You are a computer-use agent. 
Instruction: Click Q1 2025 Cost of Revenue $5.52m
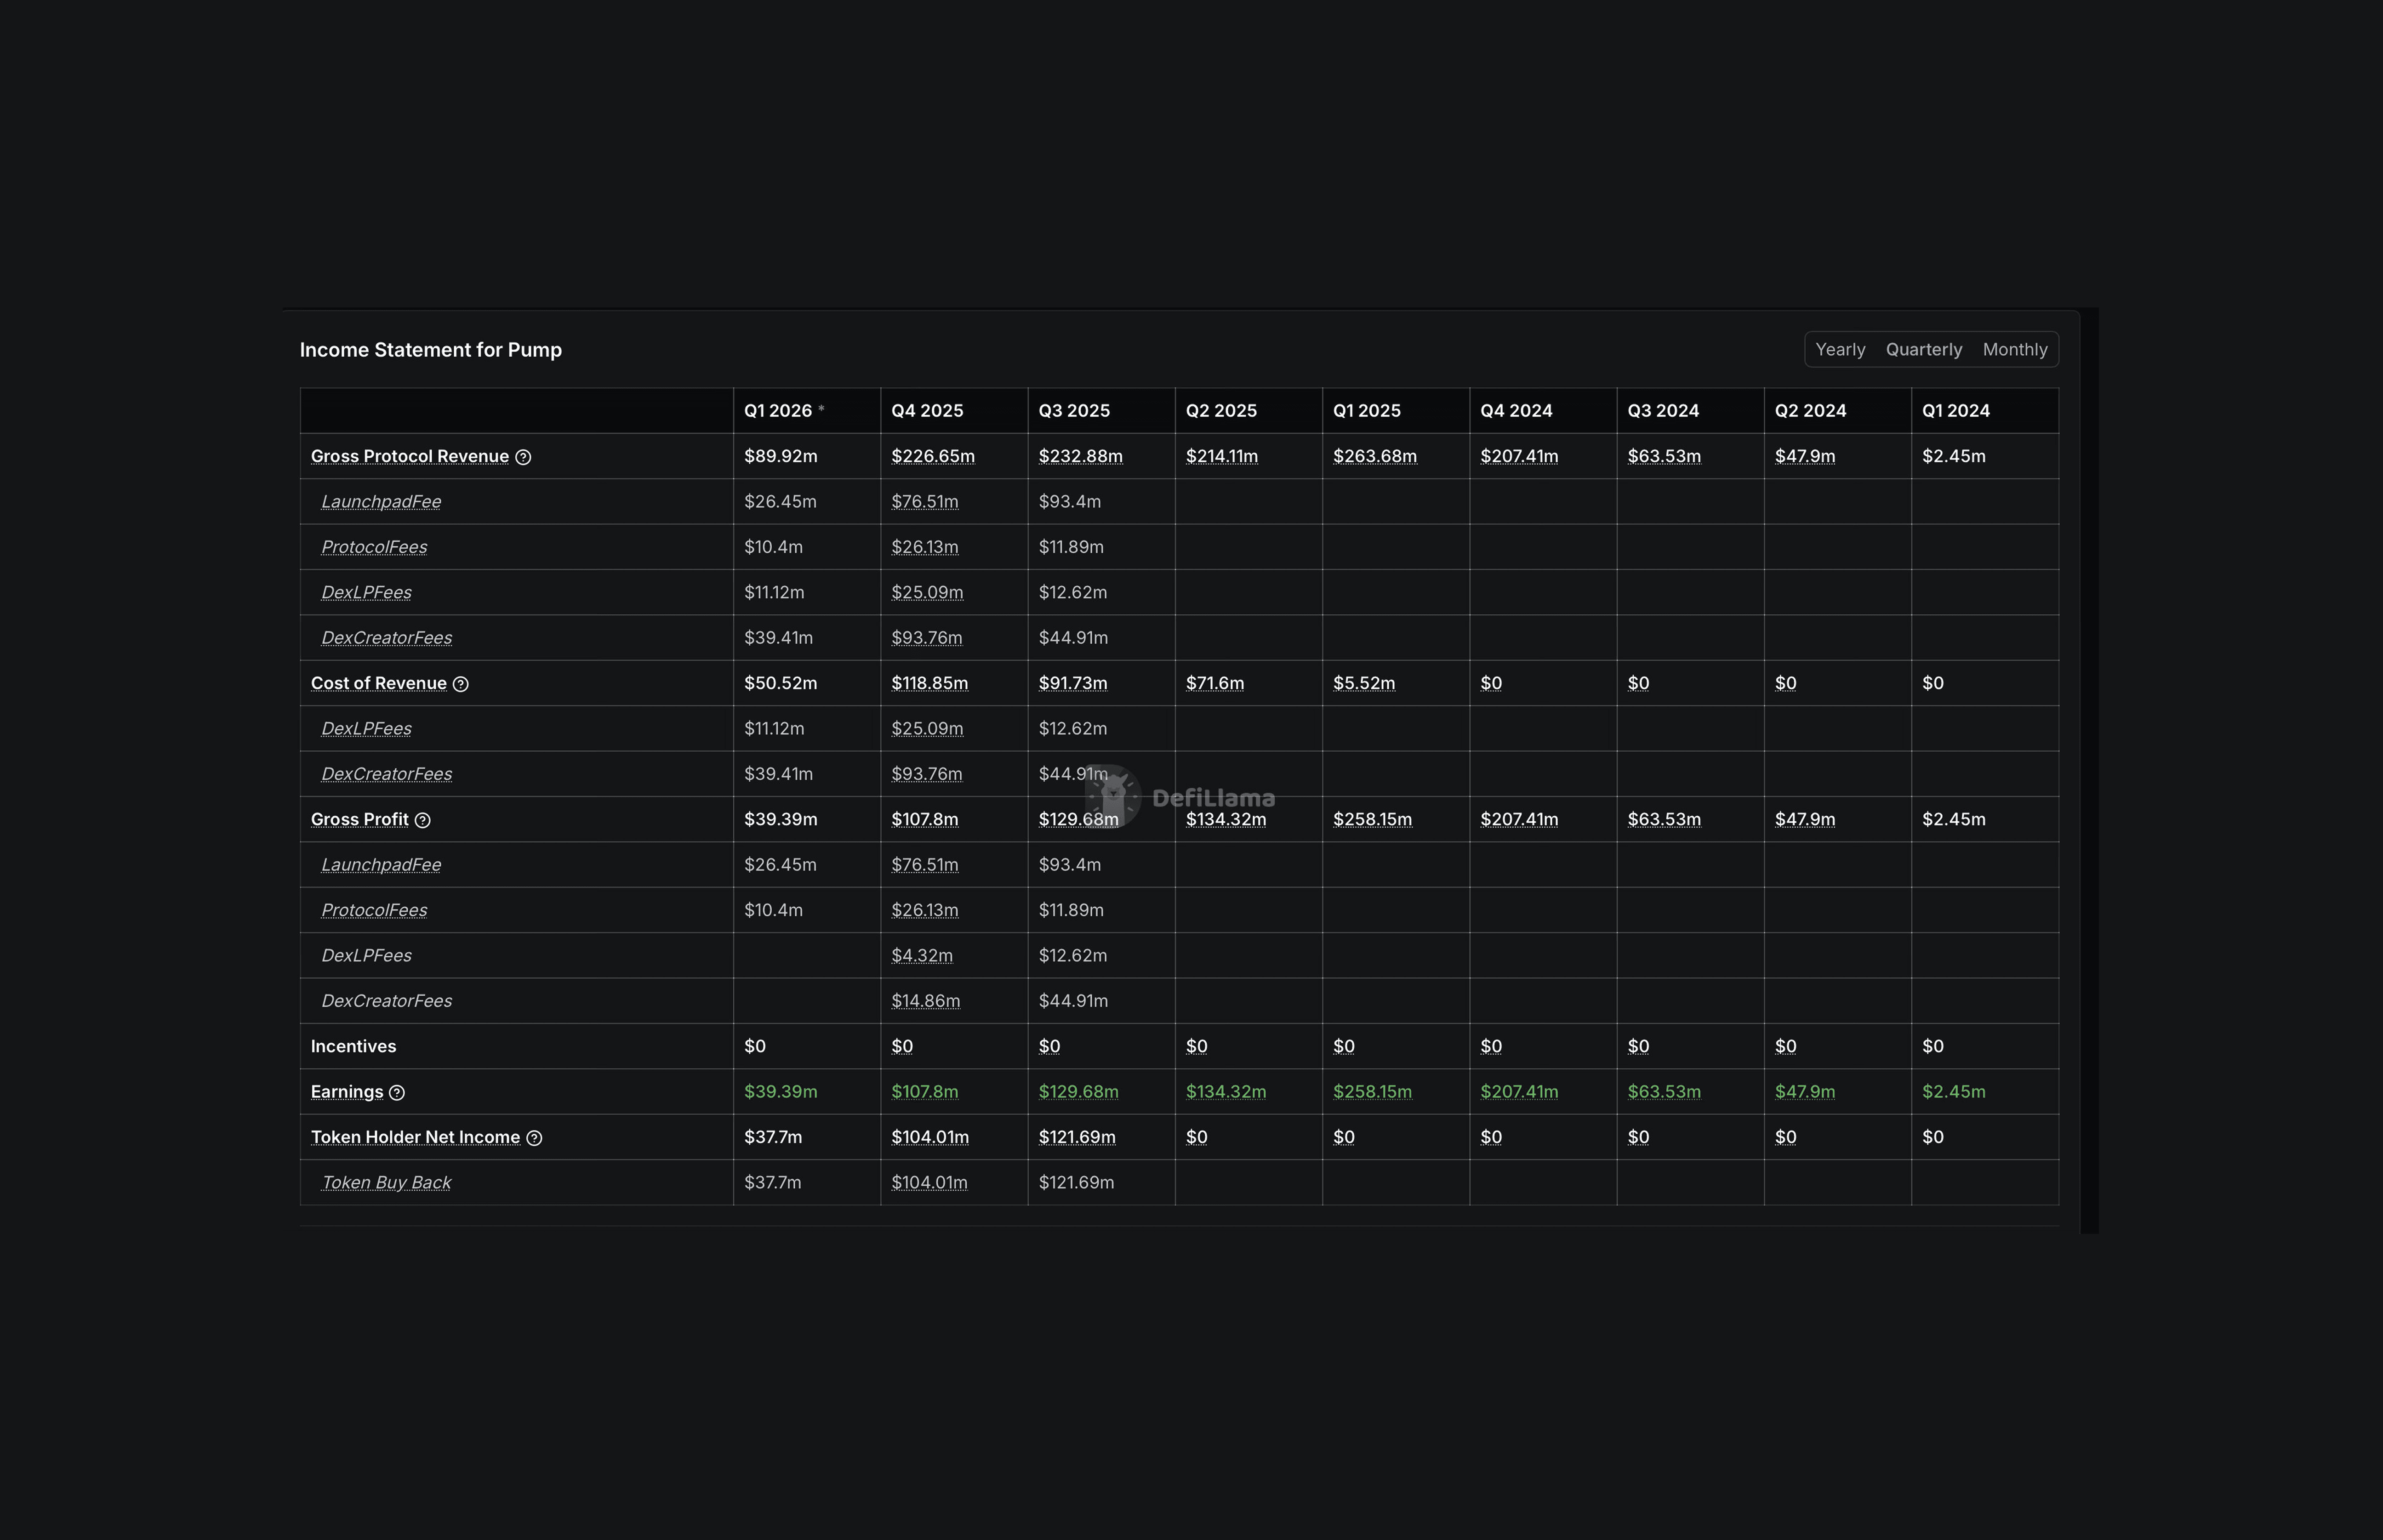tap(1363, 683)
